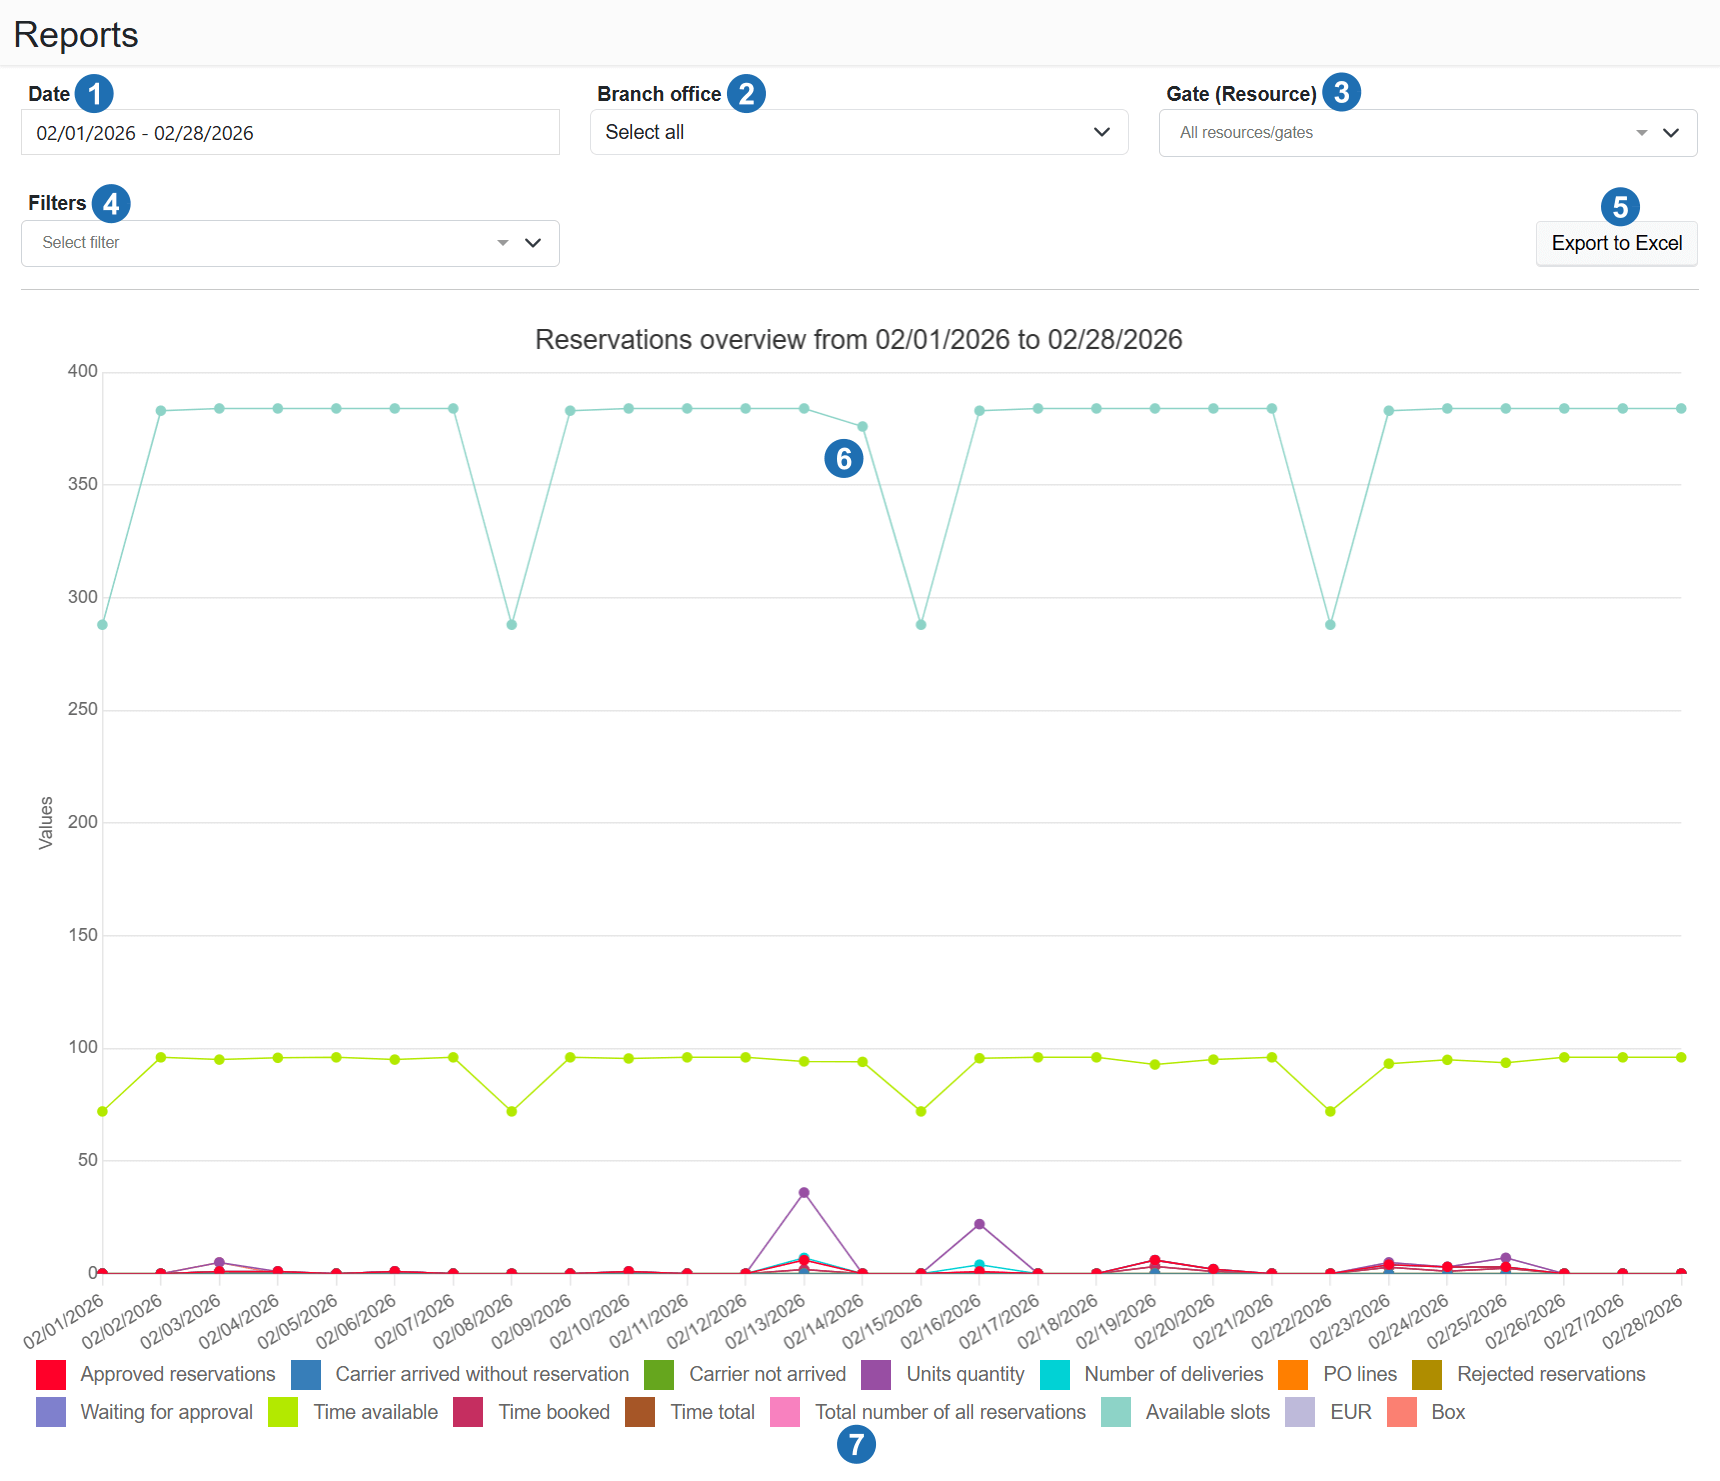Click numbered marker 1 next to Date
The width and height of the screenshot is (1720, 1481).
(94, 94)
